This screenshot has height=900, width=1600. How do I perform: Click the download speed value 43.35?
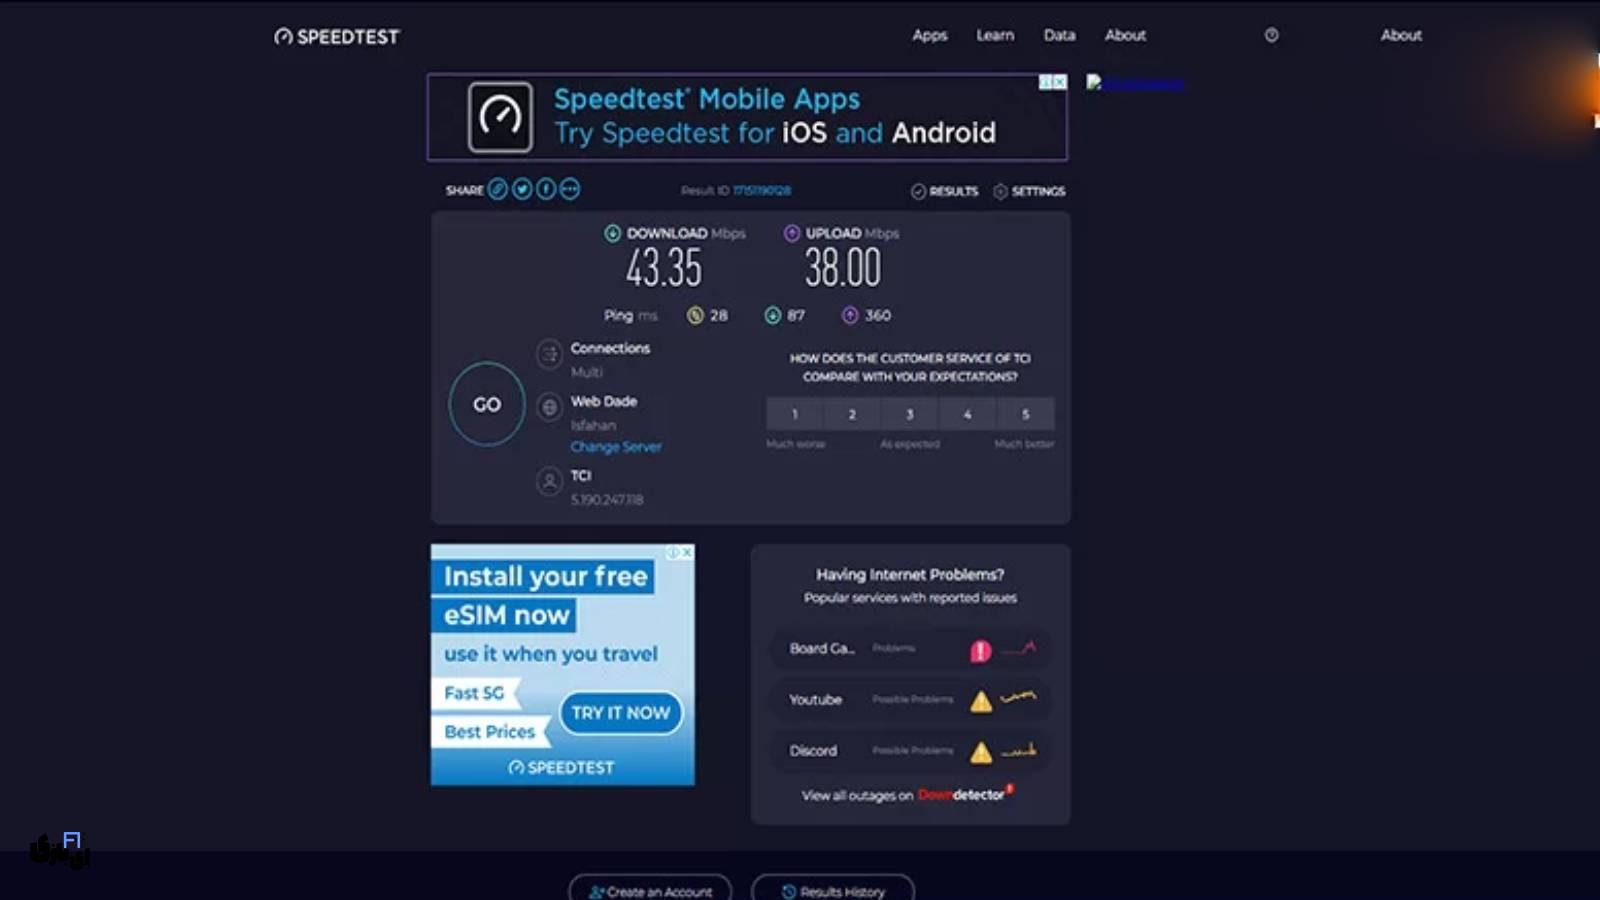point(664,268)
